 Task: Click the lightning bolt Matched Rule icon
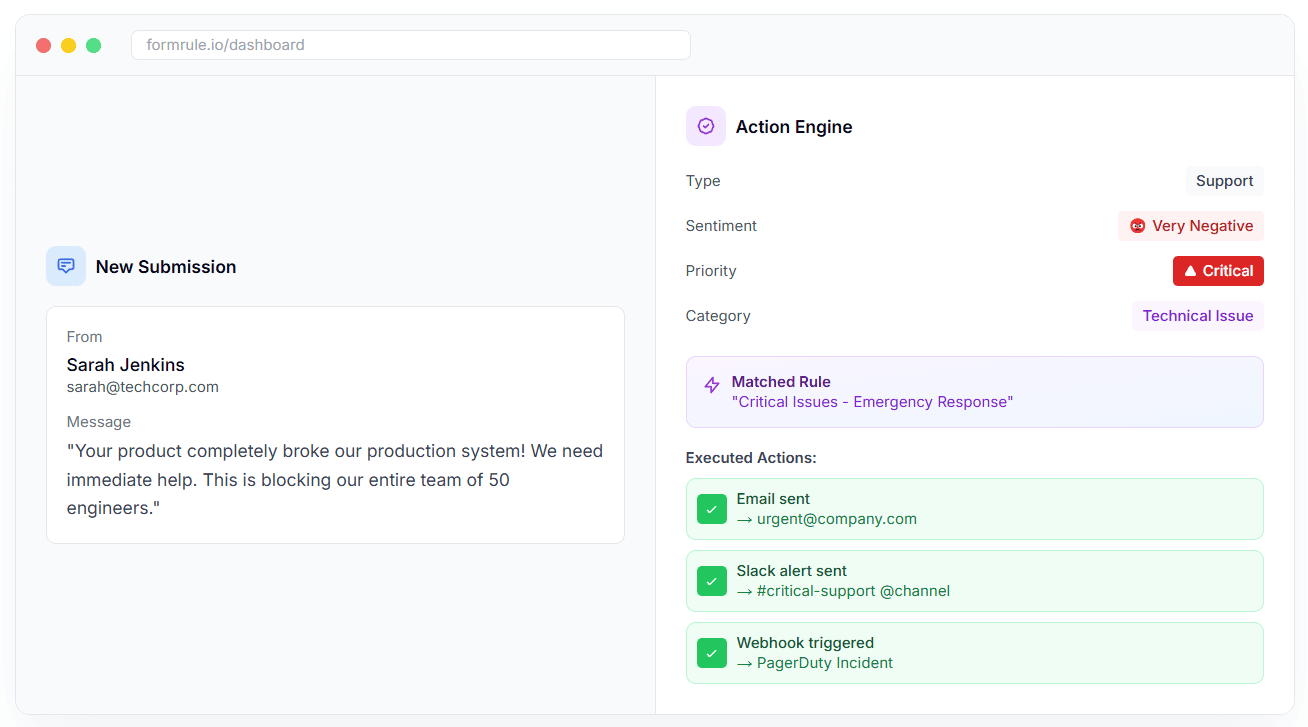click(712, 385)
